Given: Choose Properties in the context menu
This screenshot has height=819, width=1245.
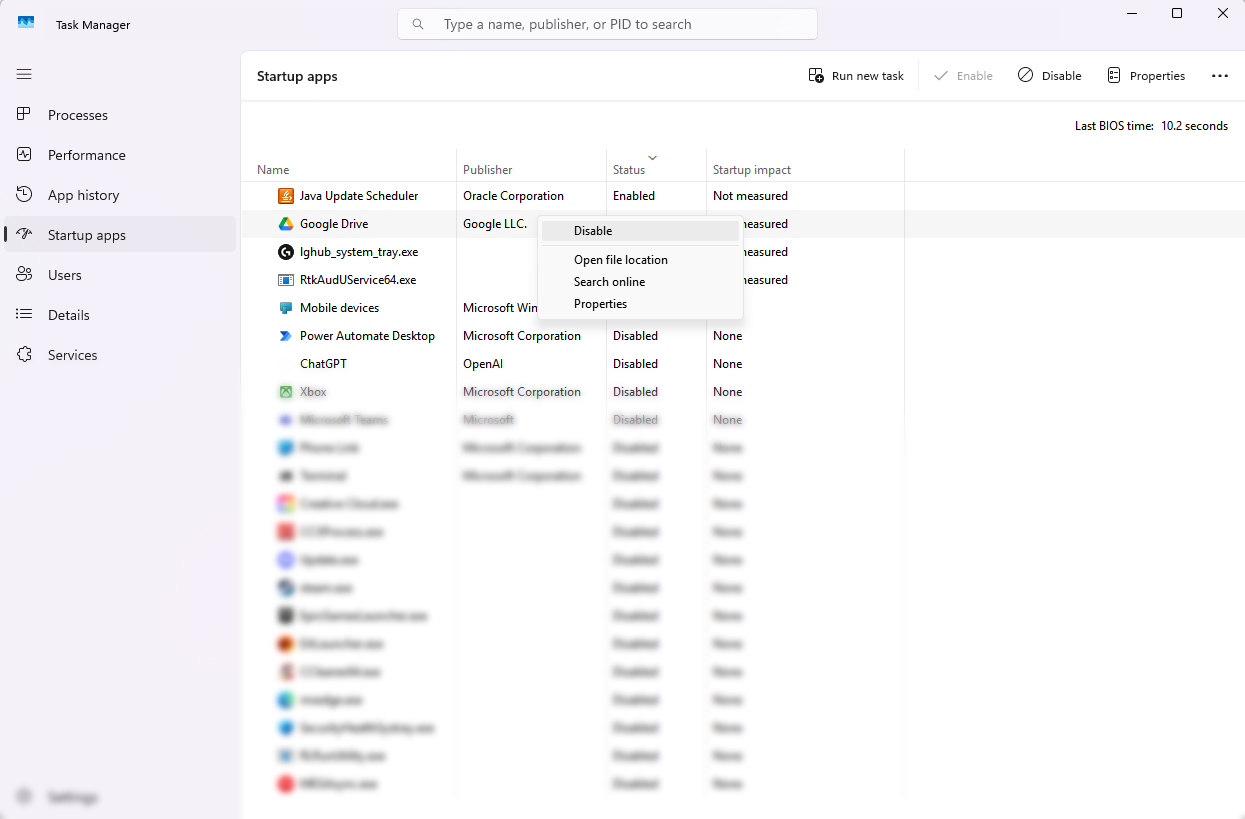Looking at the screenshot, I should coord(640,304).
